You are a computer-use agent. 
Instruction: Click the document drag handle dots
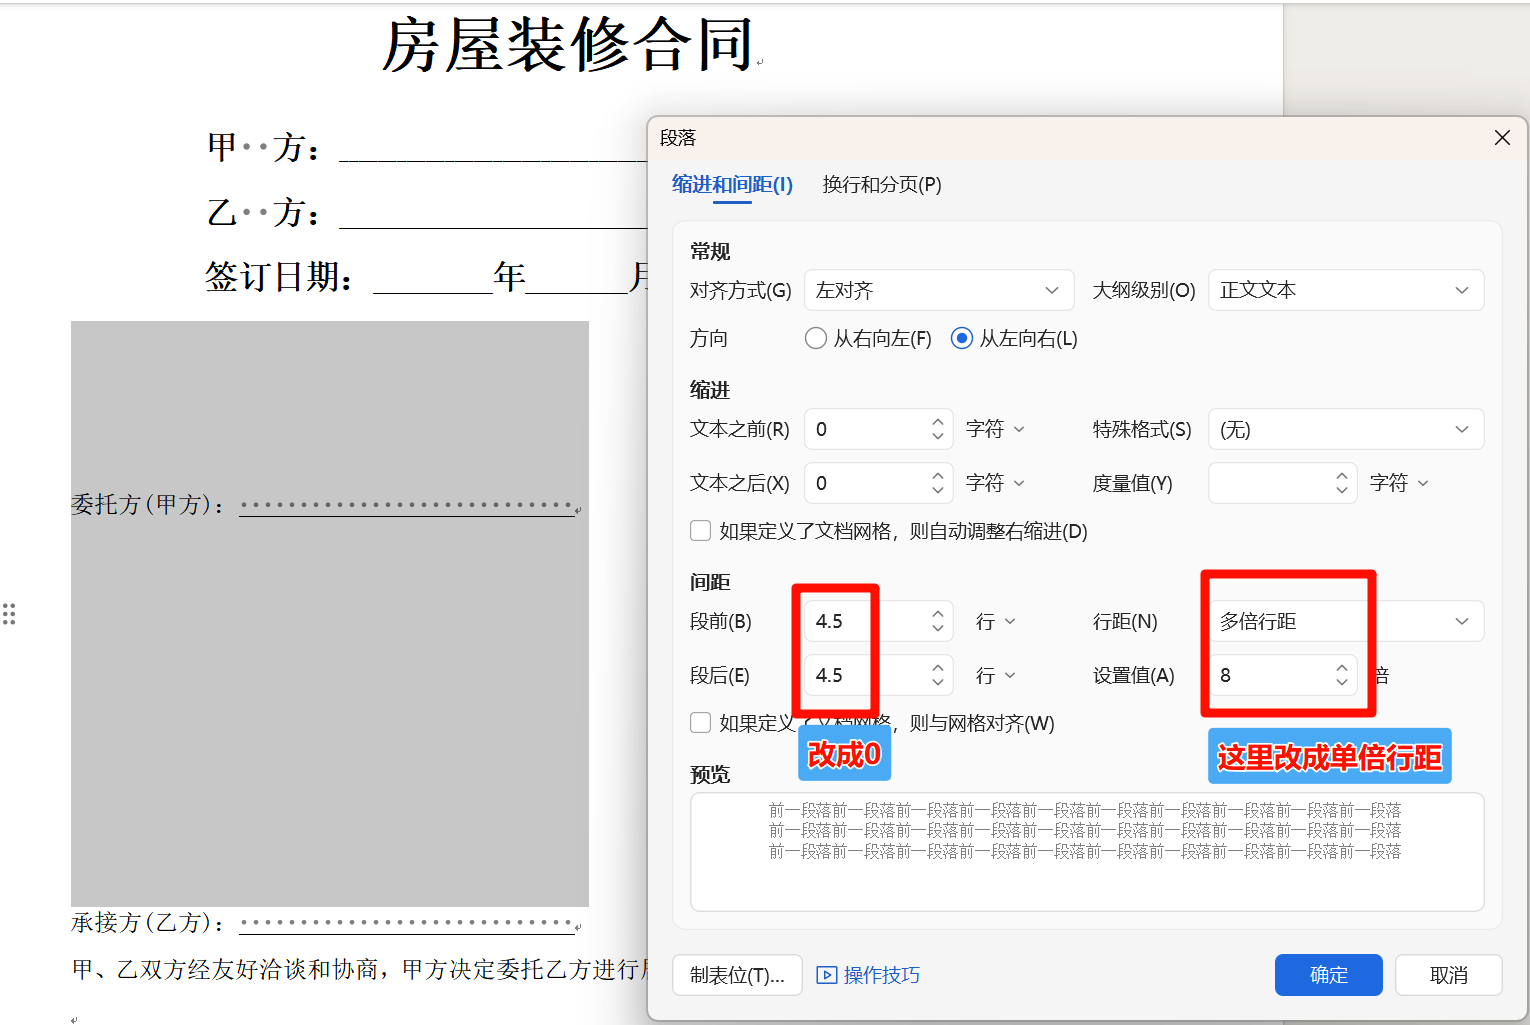11,614
